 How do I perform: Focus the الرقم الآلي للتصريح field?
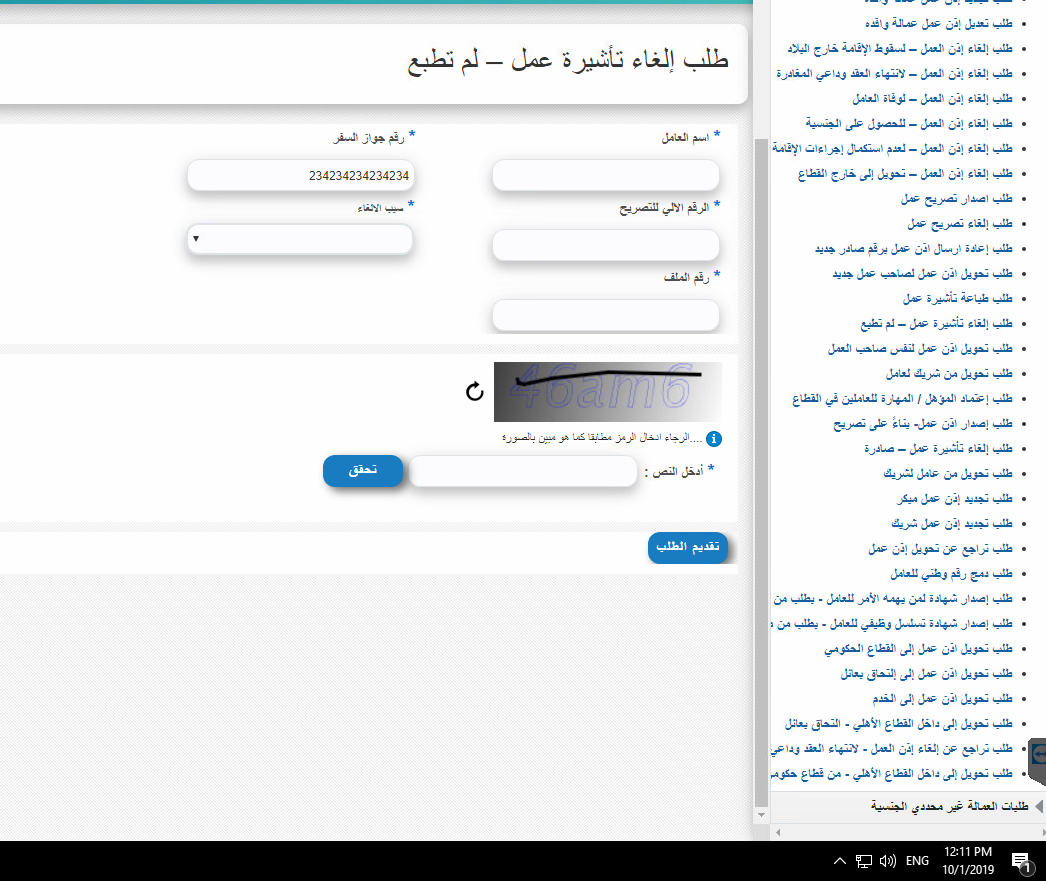(606, 245)
